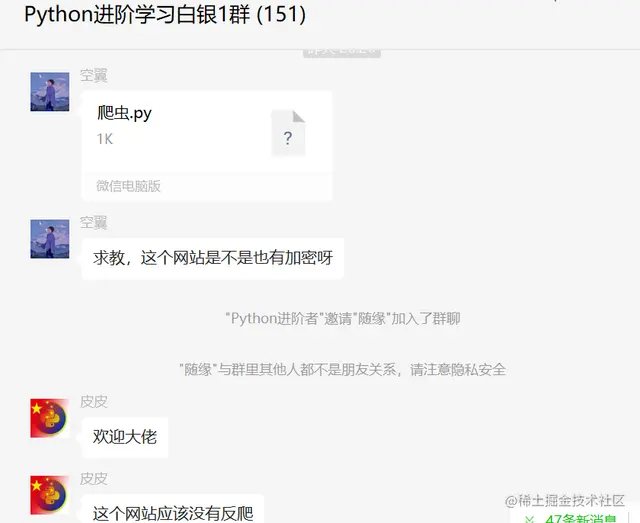This screenshot has height=523, width=640.
Task: Open the 爬虫.py file name in the bubble
Action: tap(124, 113)
